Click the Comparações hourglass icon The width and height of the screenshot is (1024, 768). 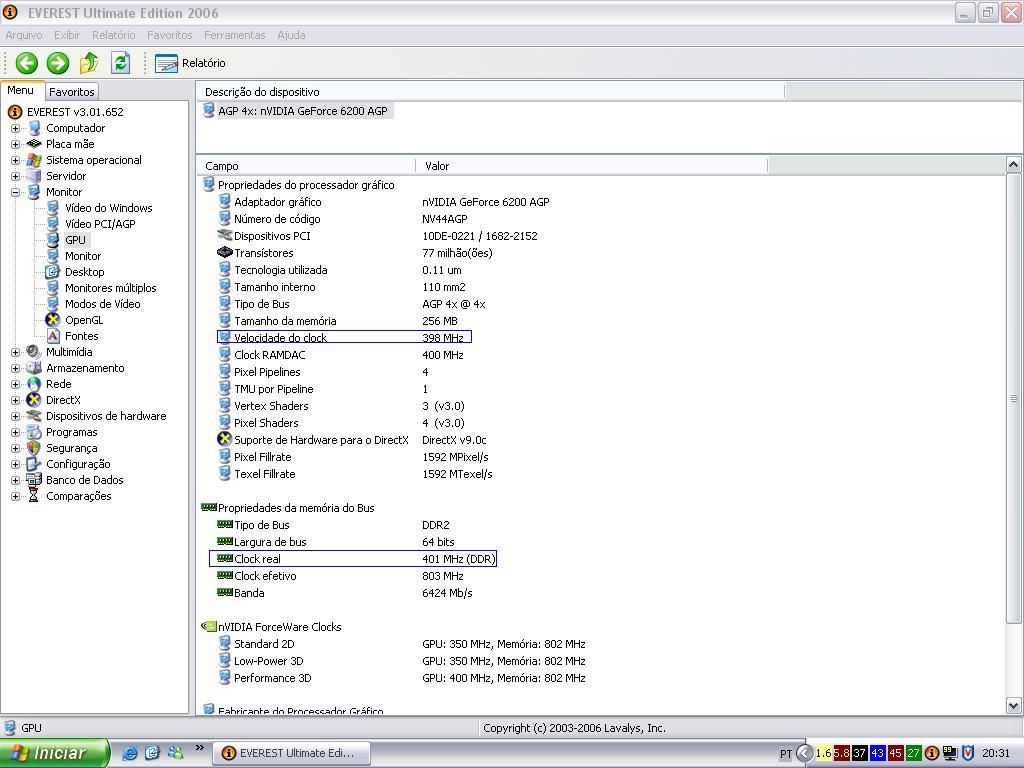tap(34, 496)
